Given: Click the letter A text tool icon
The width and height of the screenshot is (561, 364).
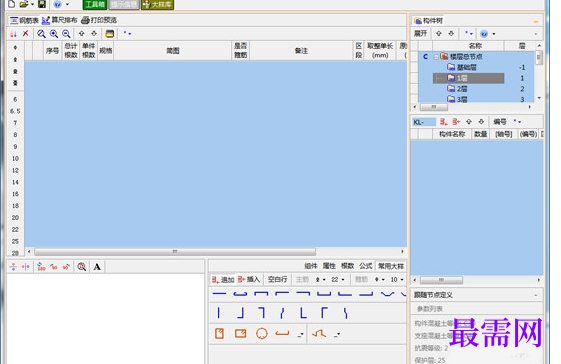Looking at the screenshot, I should click(97, 267).
